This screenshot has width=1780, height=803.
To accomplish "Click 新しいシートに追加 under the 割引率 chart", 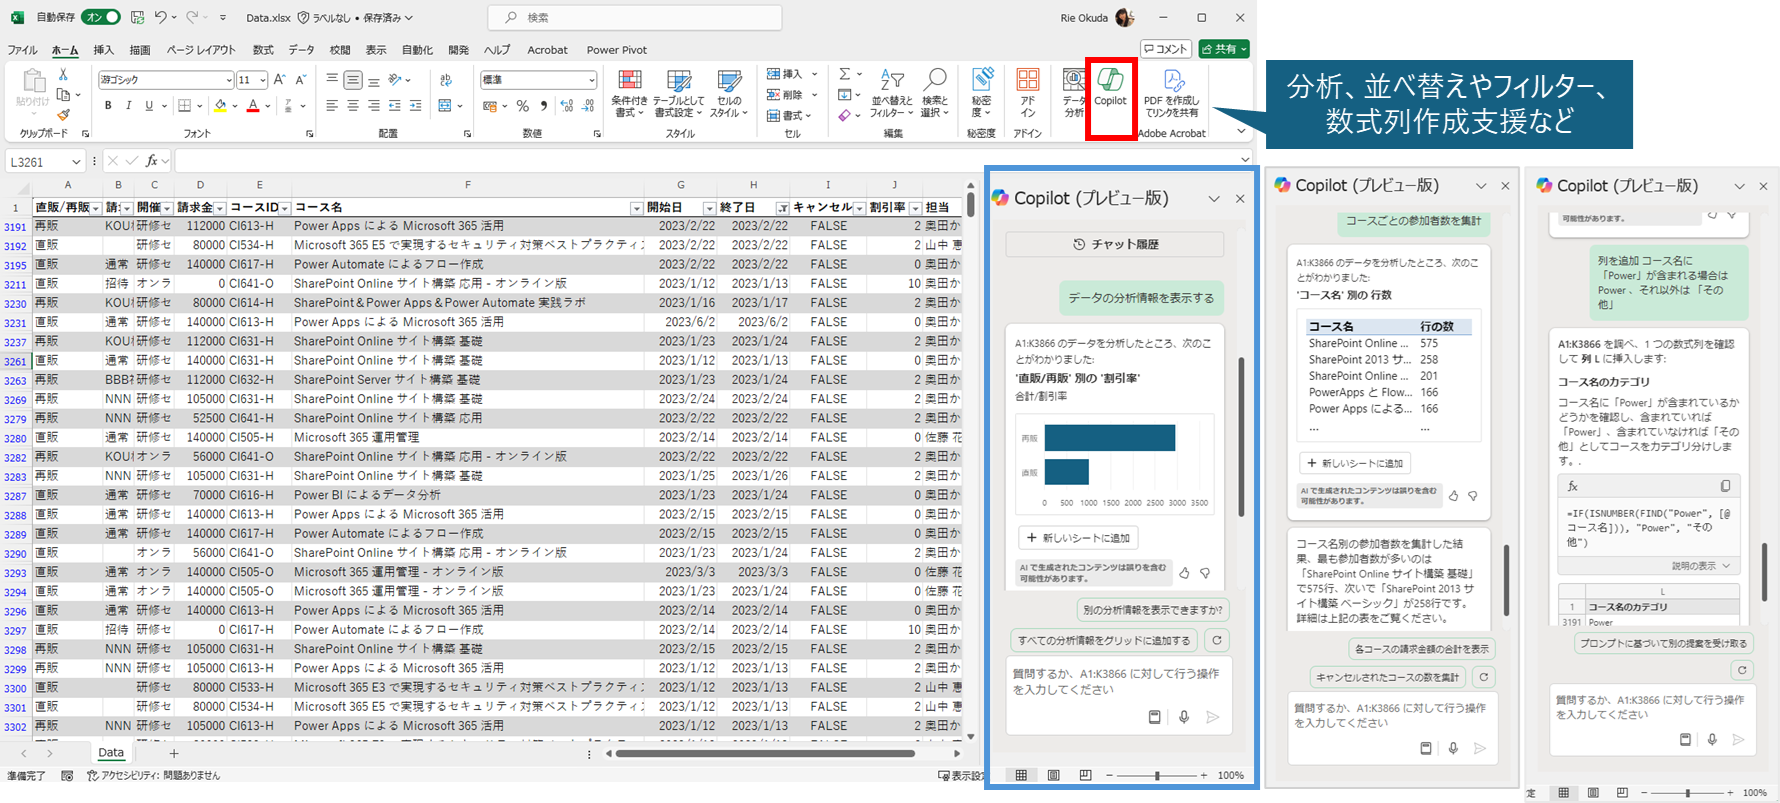I will (1078, 538).
